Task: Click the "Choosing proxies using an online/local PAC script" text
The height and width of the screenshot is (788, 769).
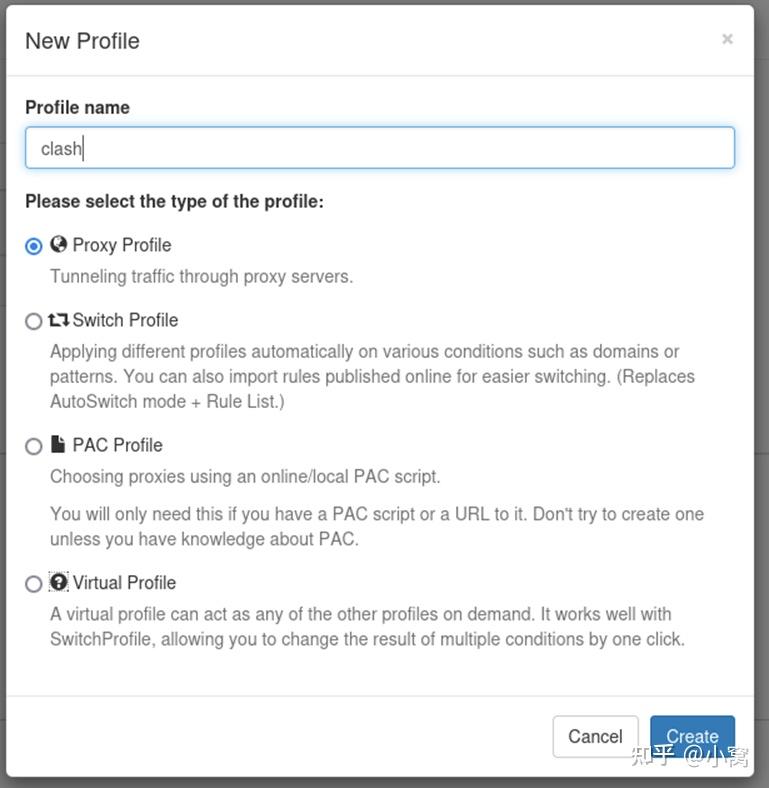Action: tap(245, 476)
